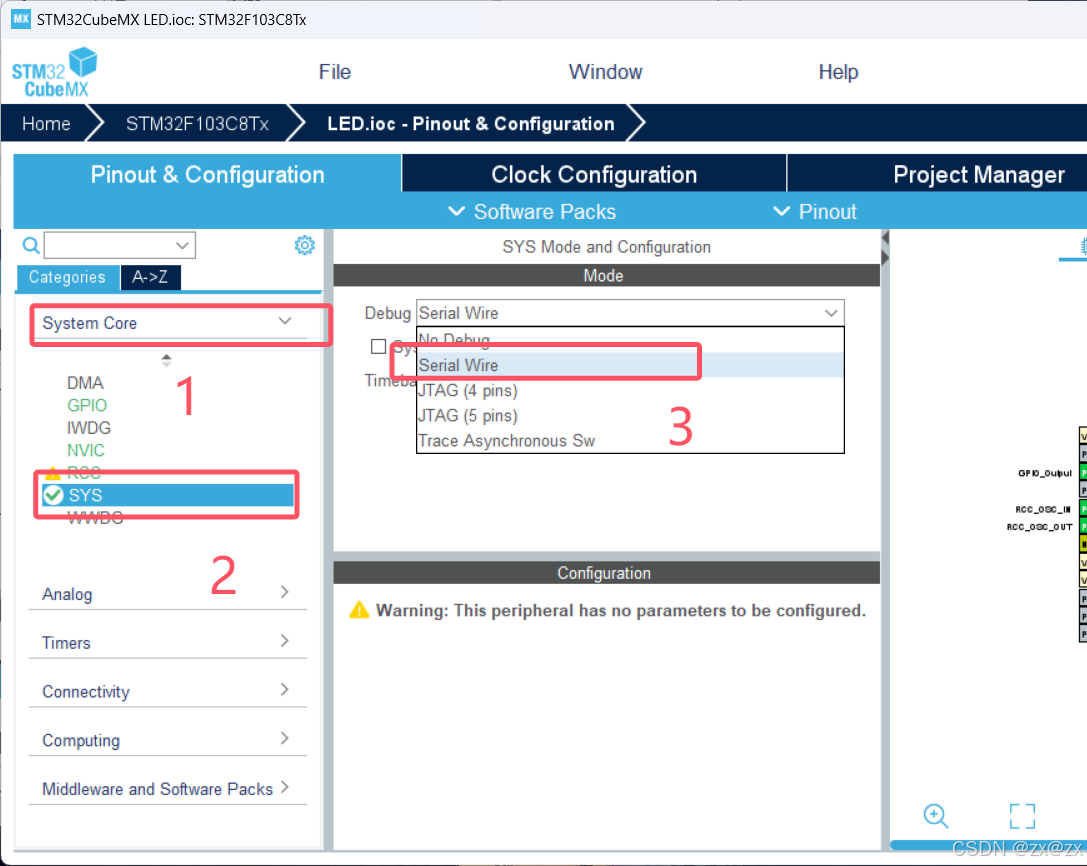1087x866 pixels.
Task: Open the Pinout dropdown menu
Action: click(x=815, y=211)
